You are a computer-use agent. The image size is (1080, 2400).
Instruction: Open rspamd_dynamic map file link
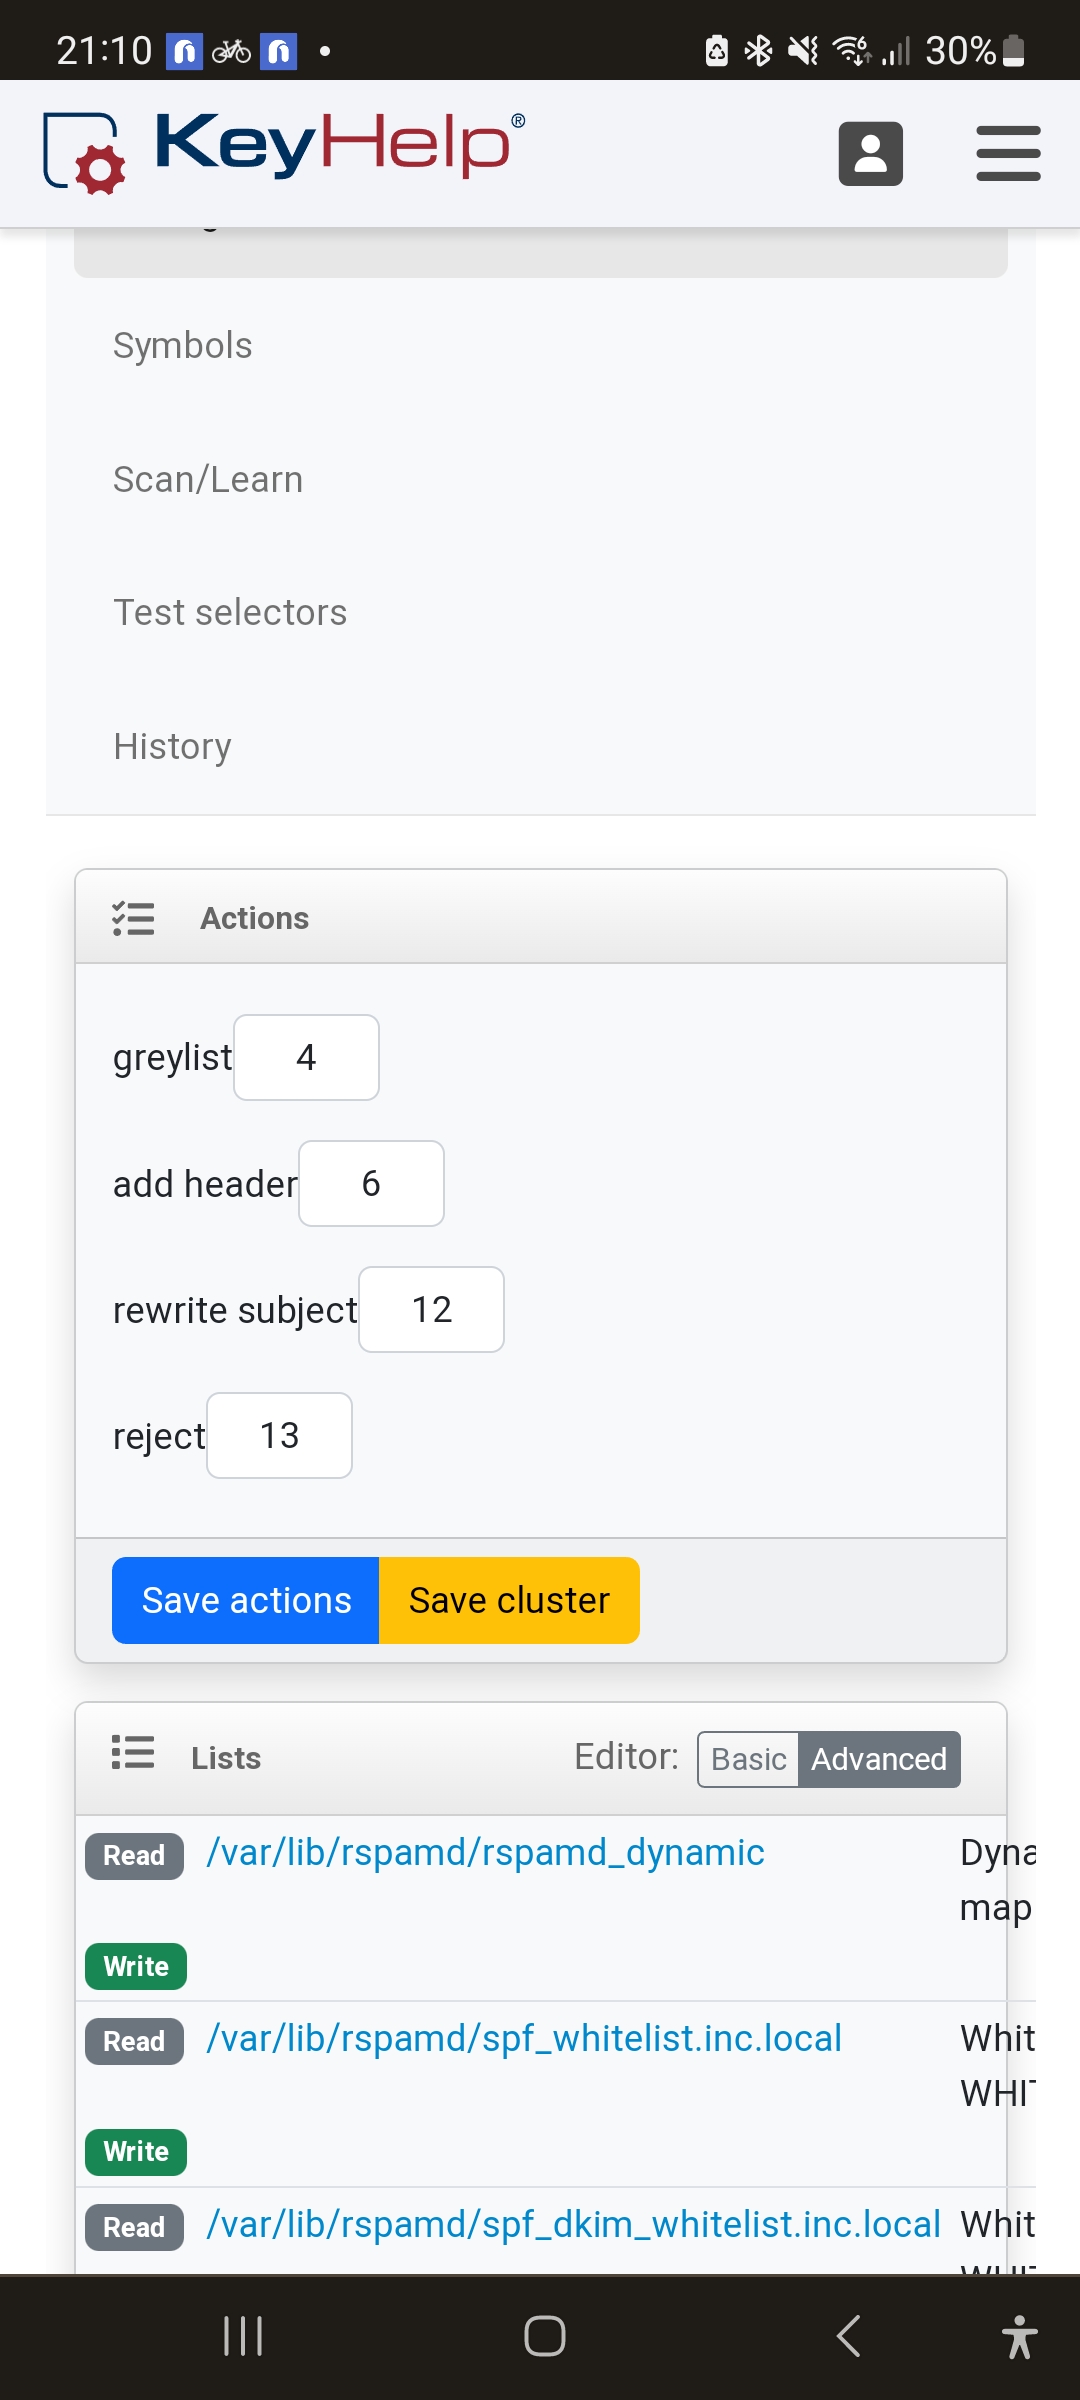[x=485, y=1853]
